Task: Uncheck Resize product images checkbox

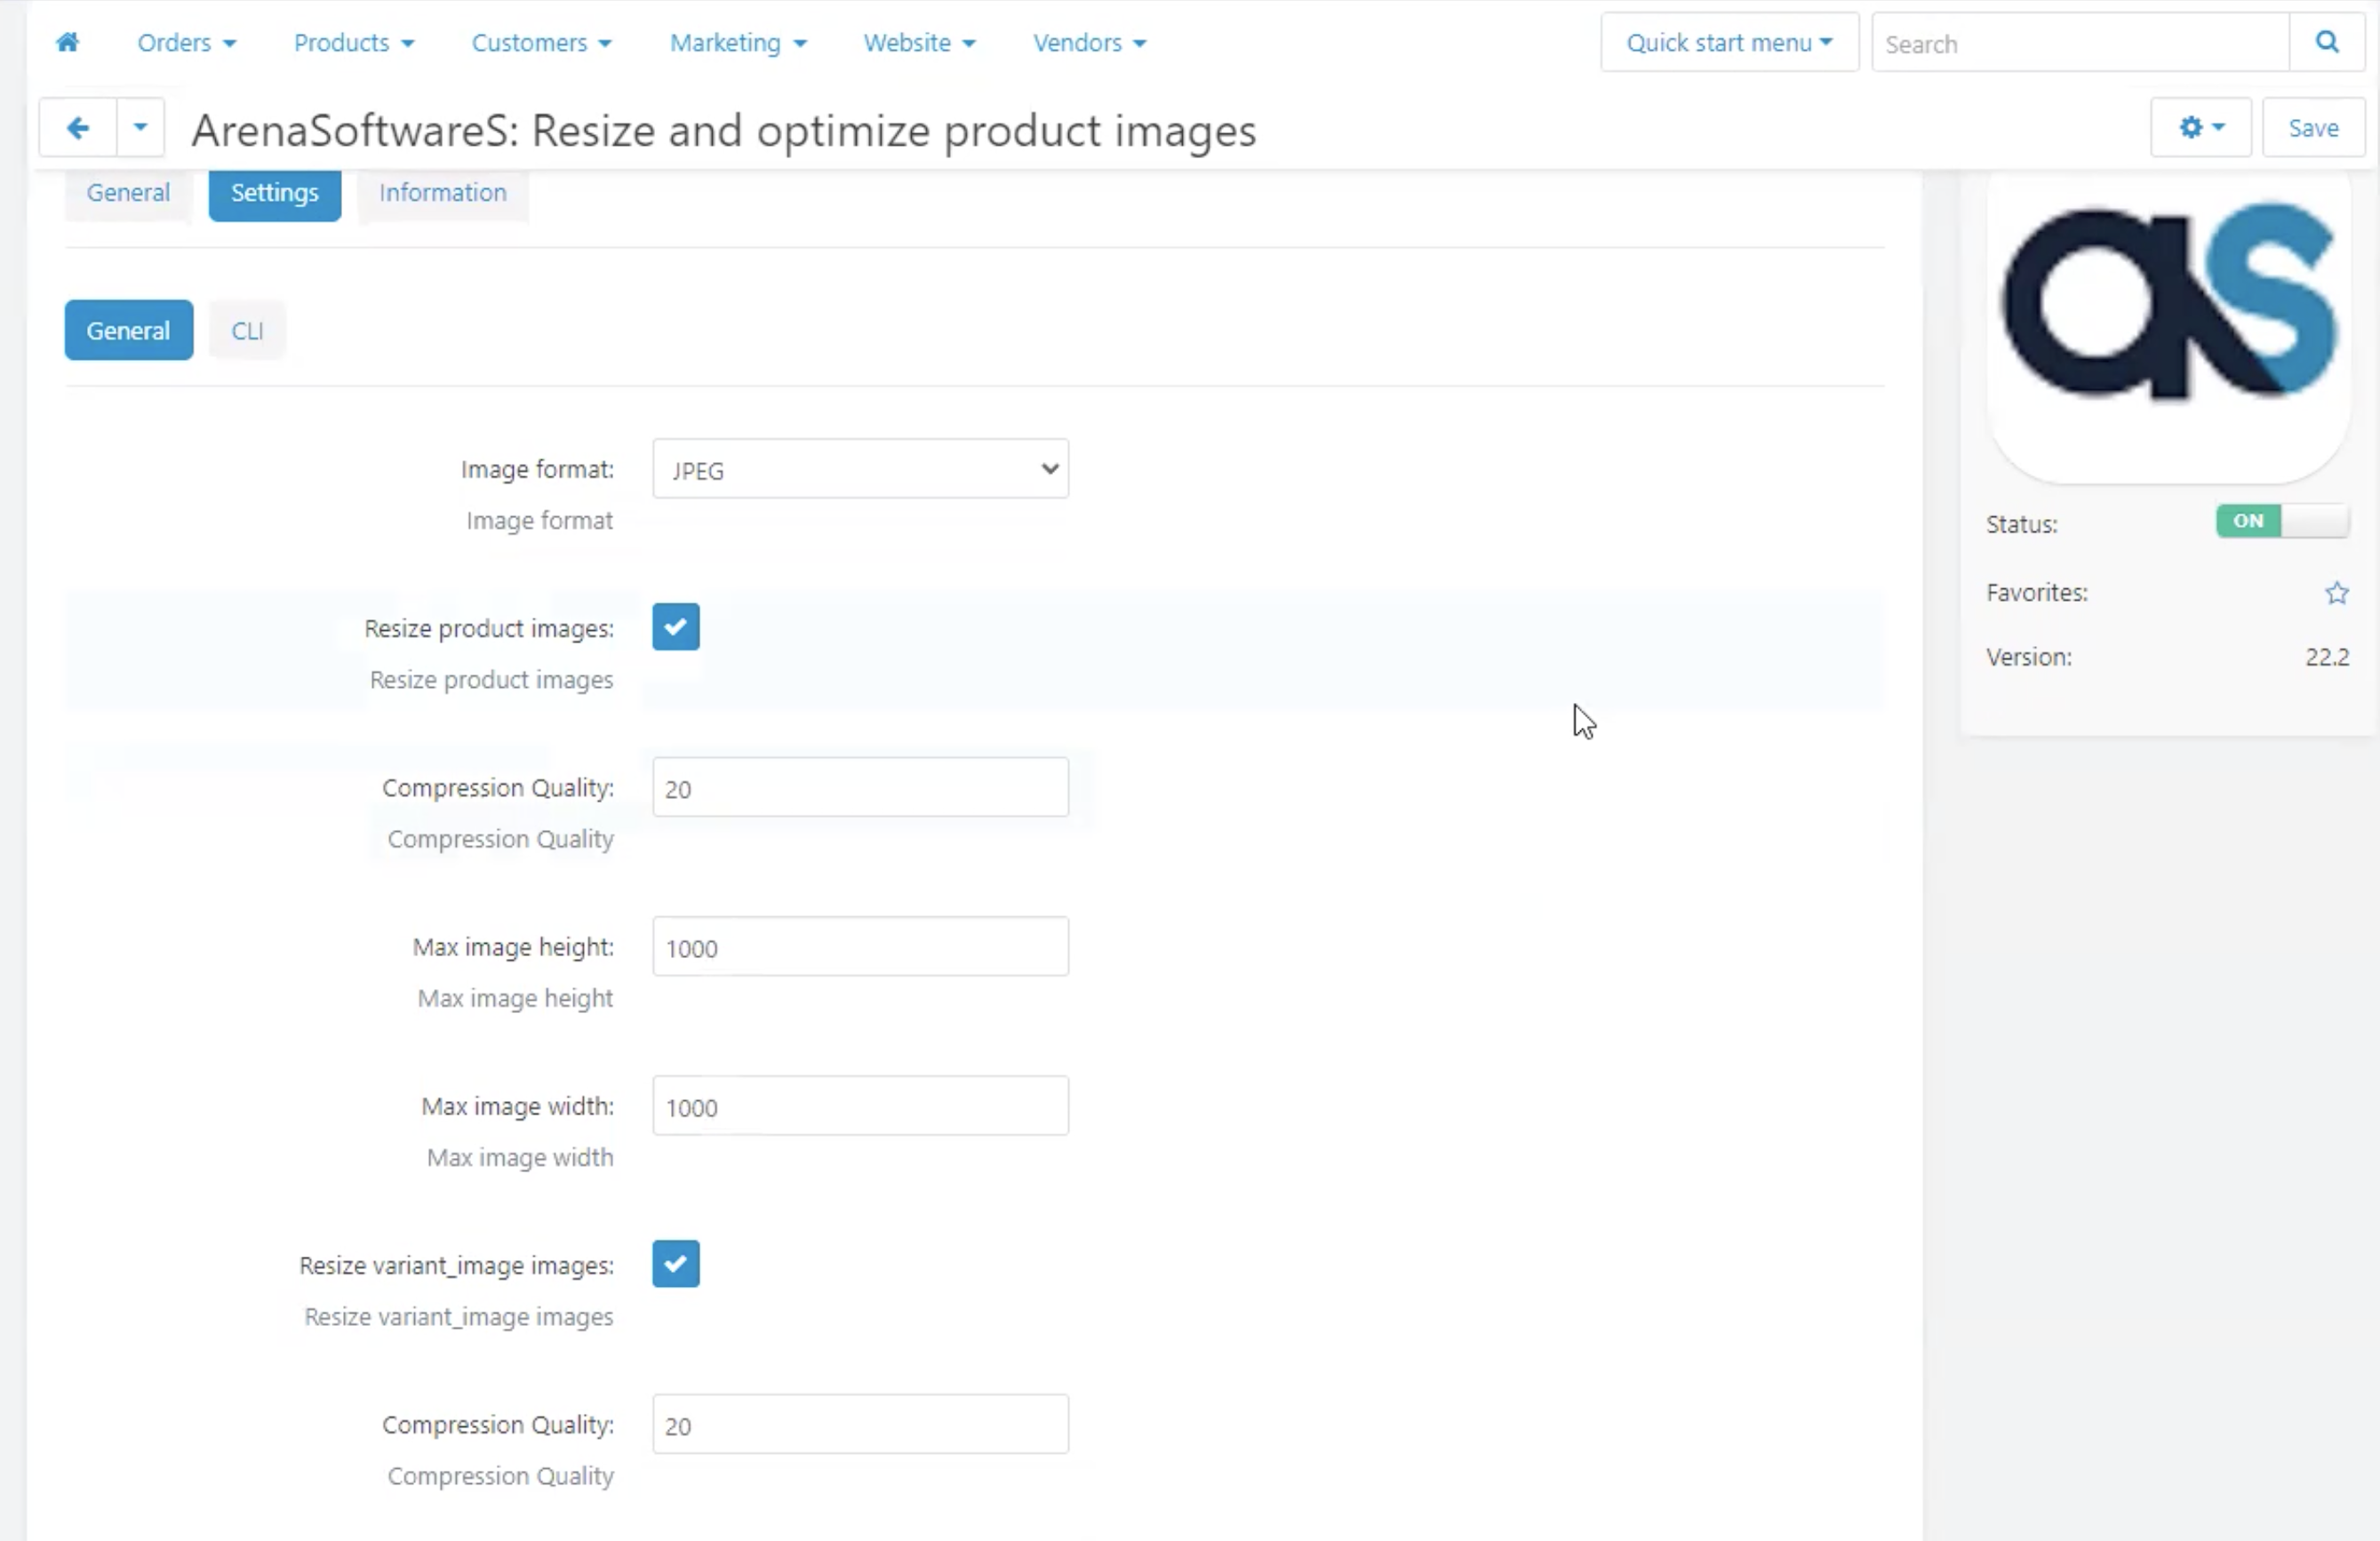Action: pos(676,627)
